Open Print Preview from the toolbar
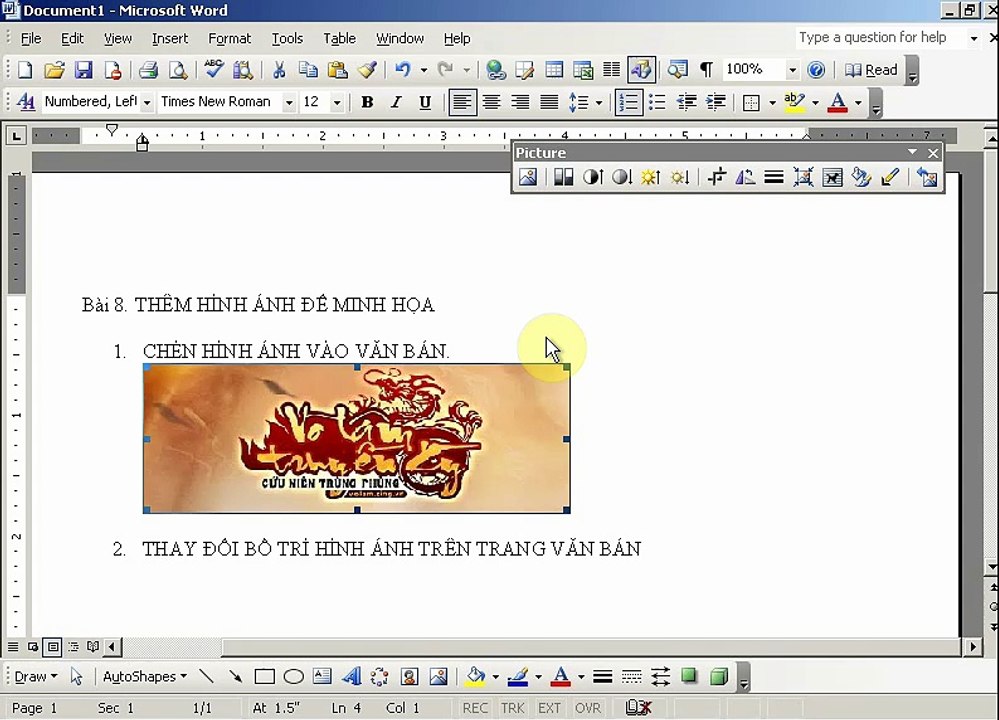The height and width of the screenshot is (720, 999). click(x=178, y=69)
